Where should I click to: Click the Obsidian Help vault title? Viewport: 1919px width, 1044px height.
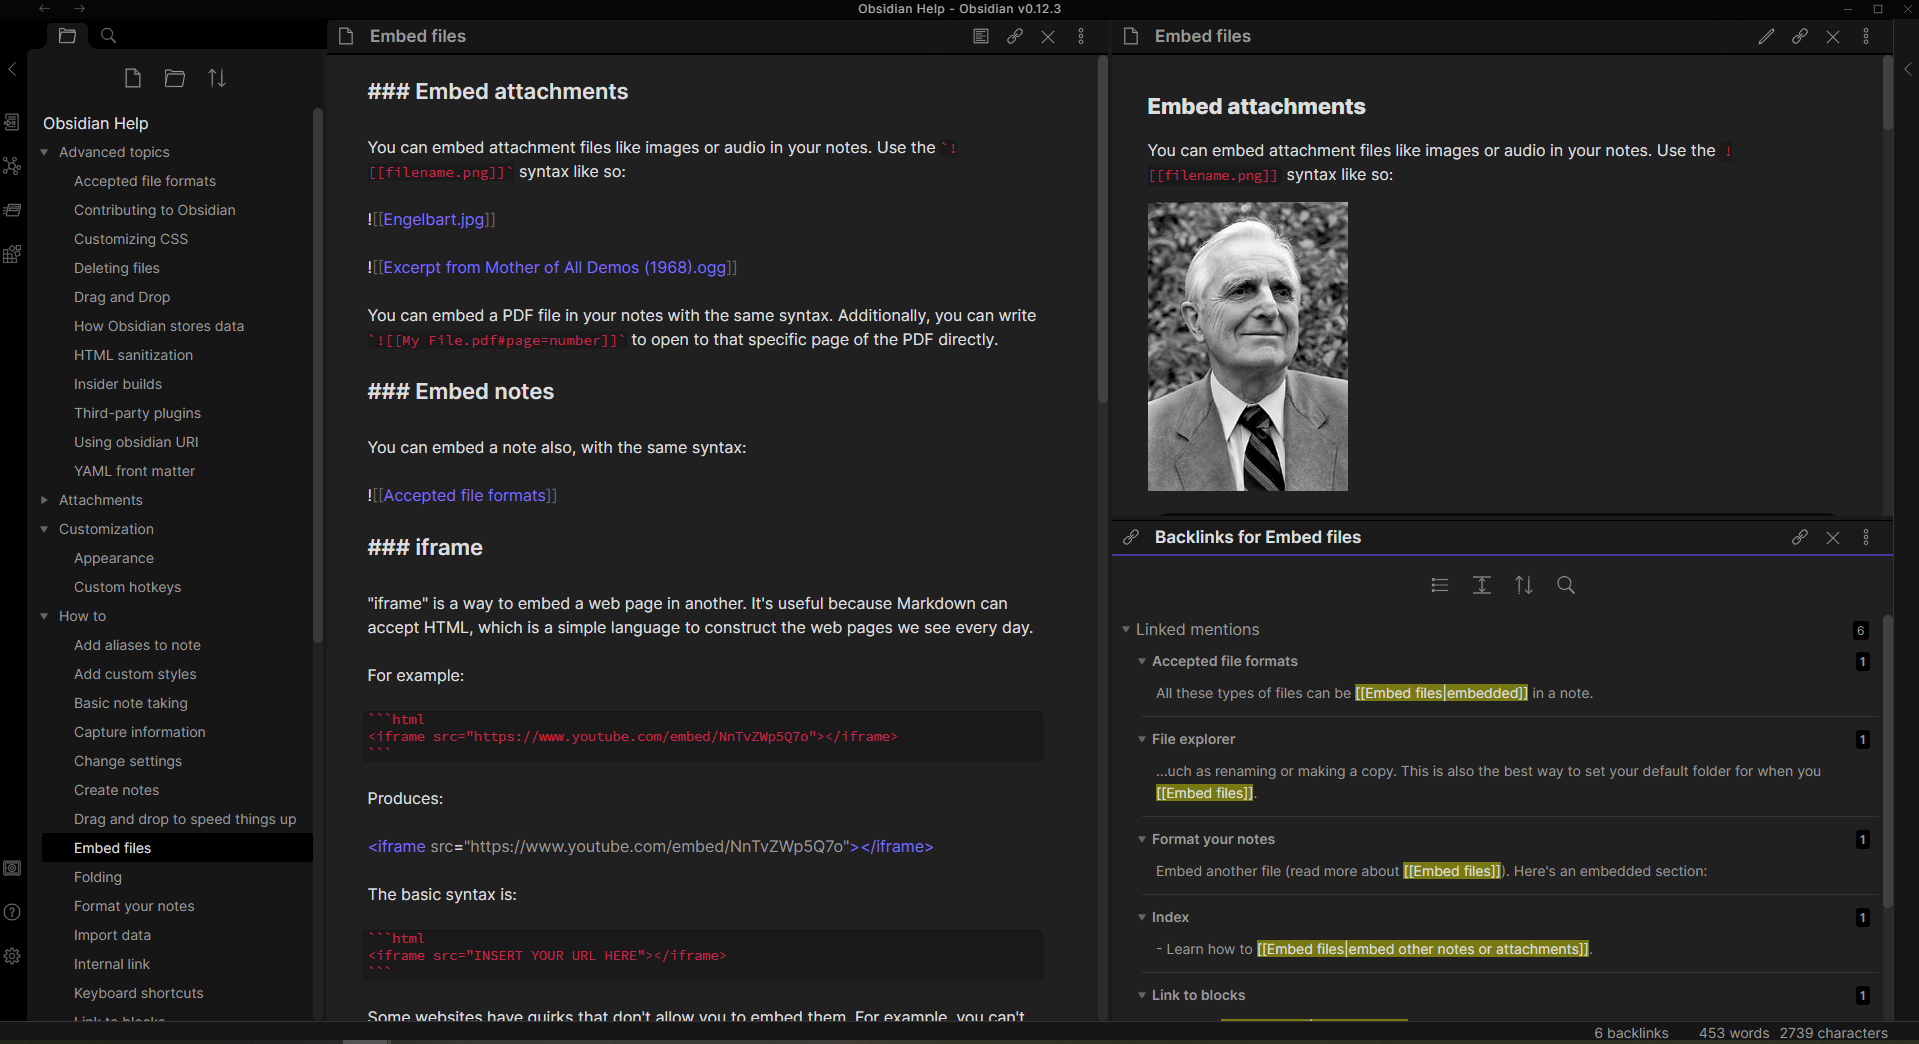pos(96,123)
